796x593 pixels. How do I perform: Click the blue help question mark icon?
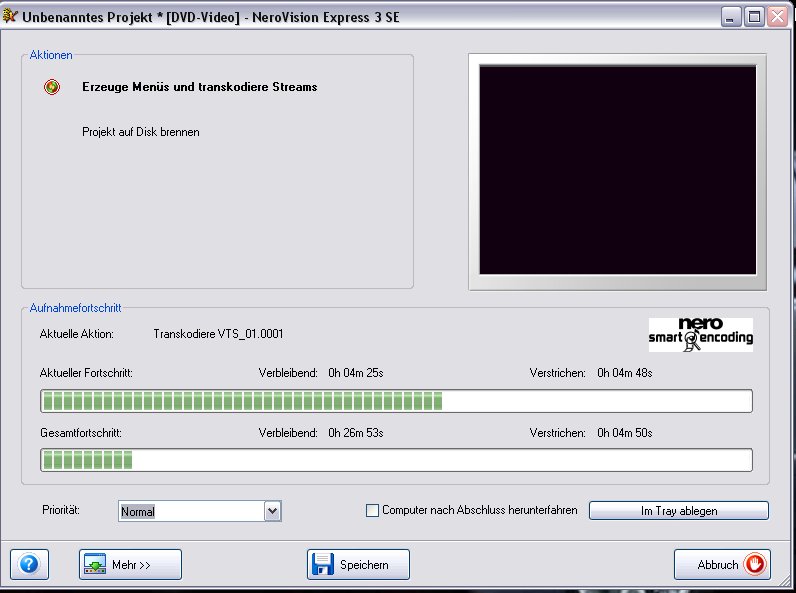click(x=29, y=564)
